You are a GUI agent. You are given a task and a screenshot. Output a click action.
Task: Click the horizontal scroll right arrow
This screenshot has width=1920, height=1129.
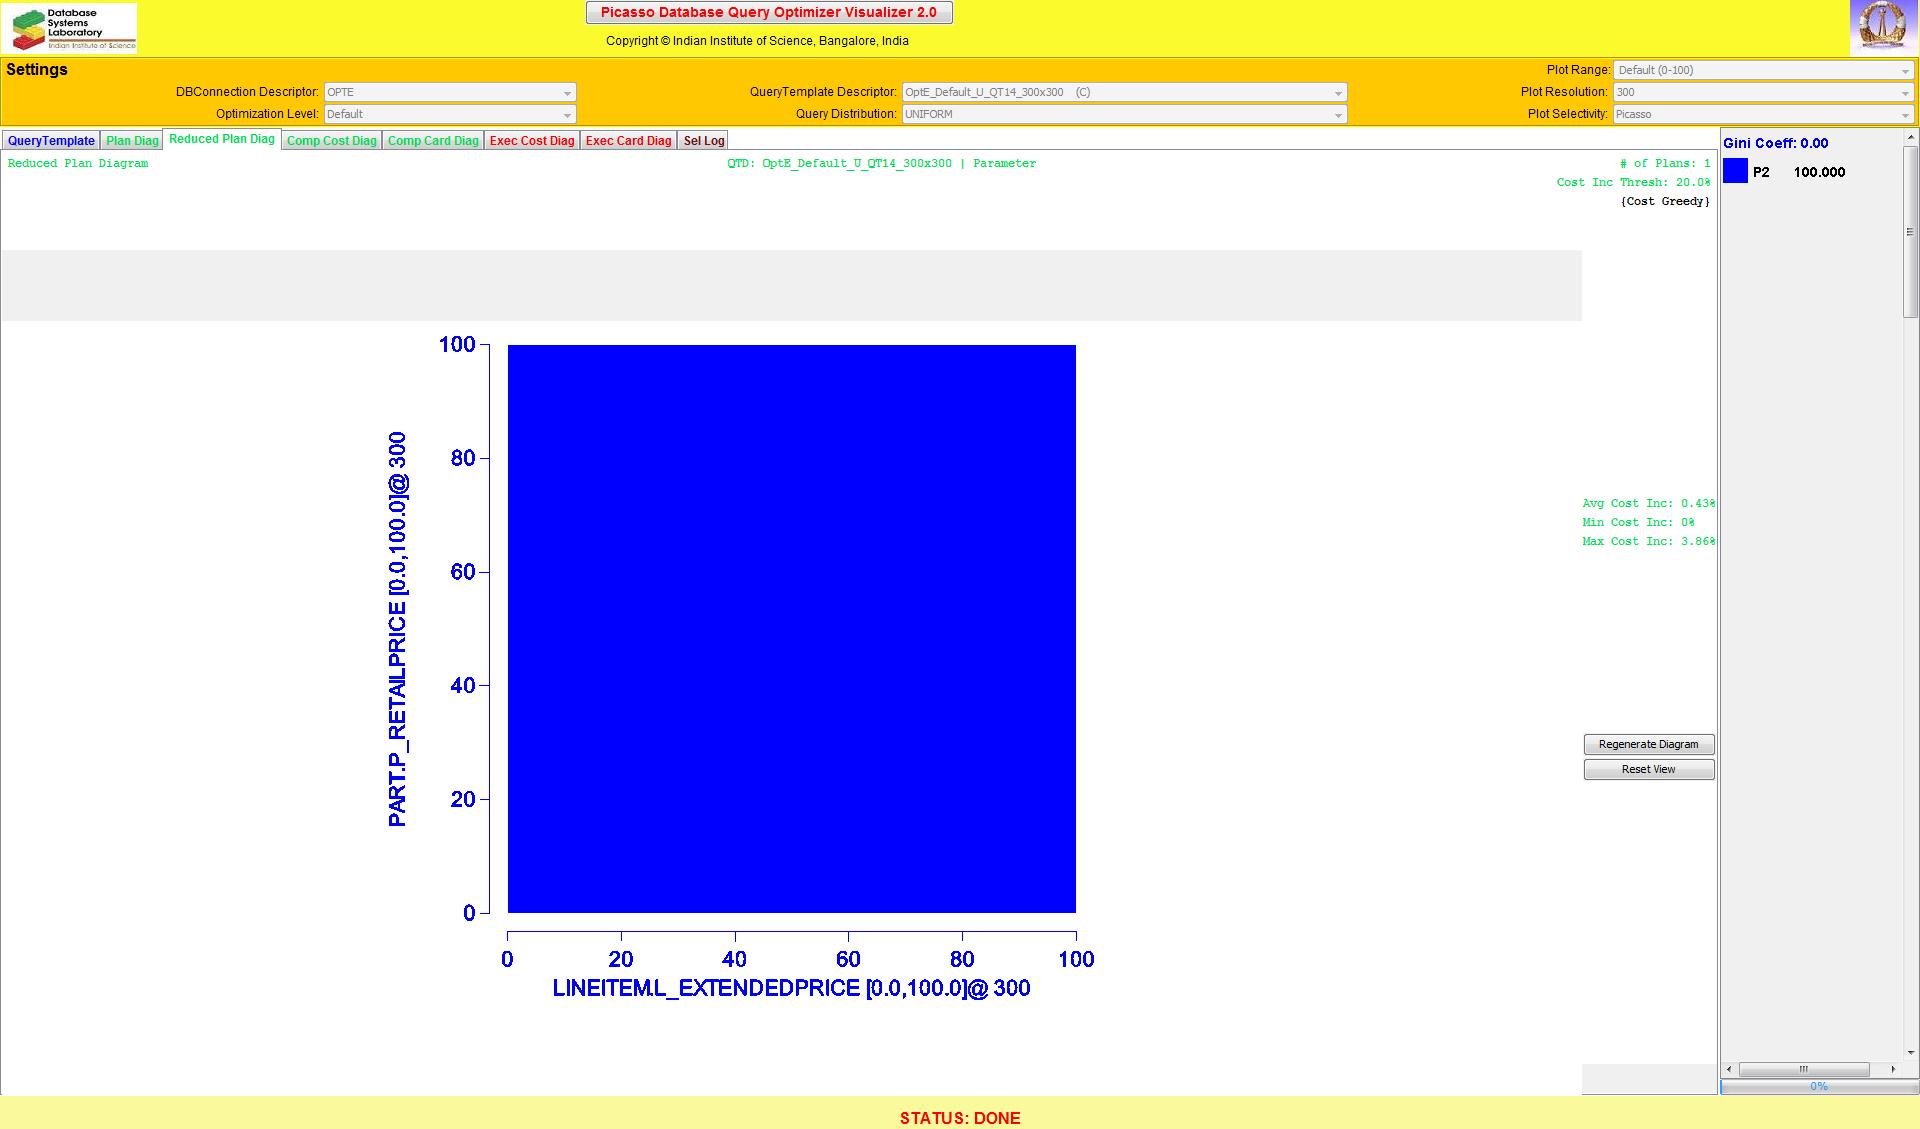[1893, 1069]
